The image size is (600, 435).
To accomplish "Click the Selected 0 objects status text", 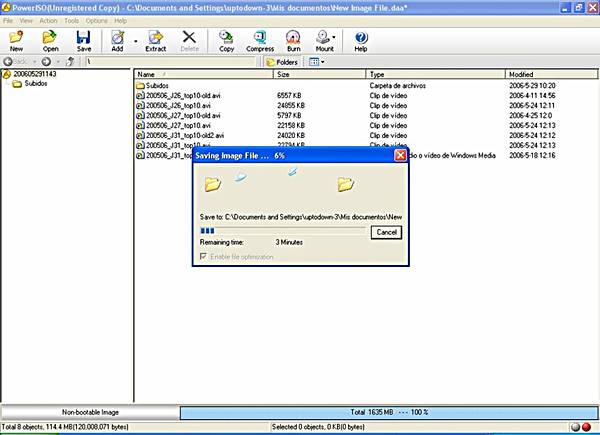I will [318, 427].
